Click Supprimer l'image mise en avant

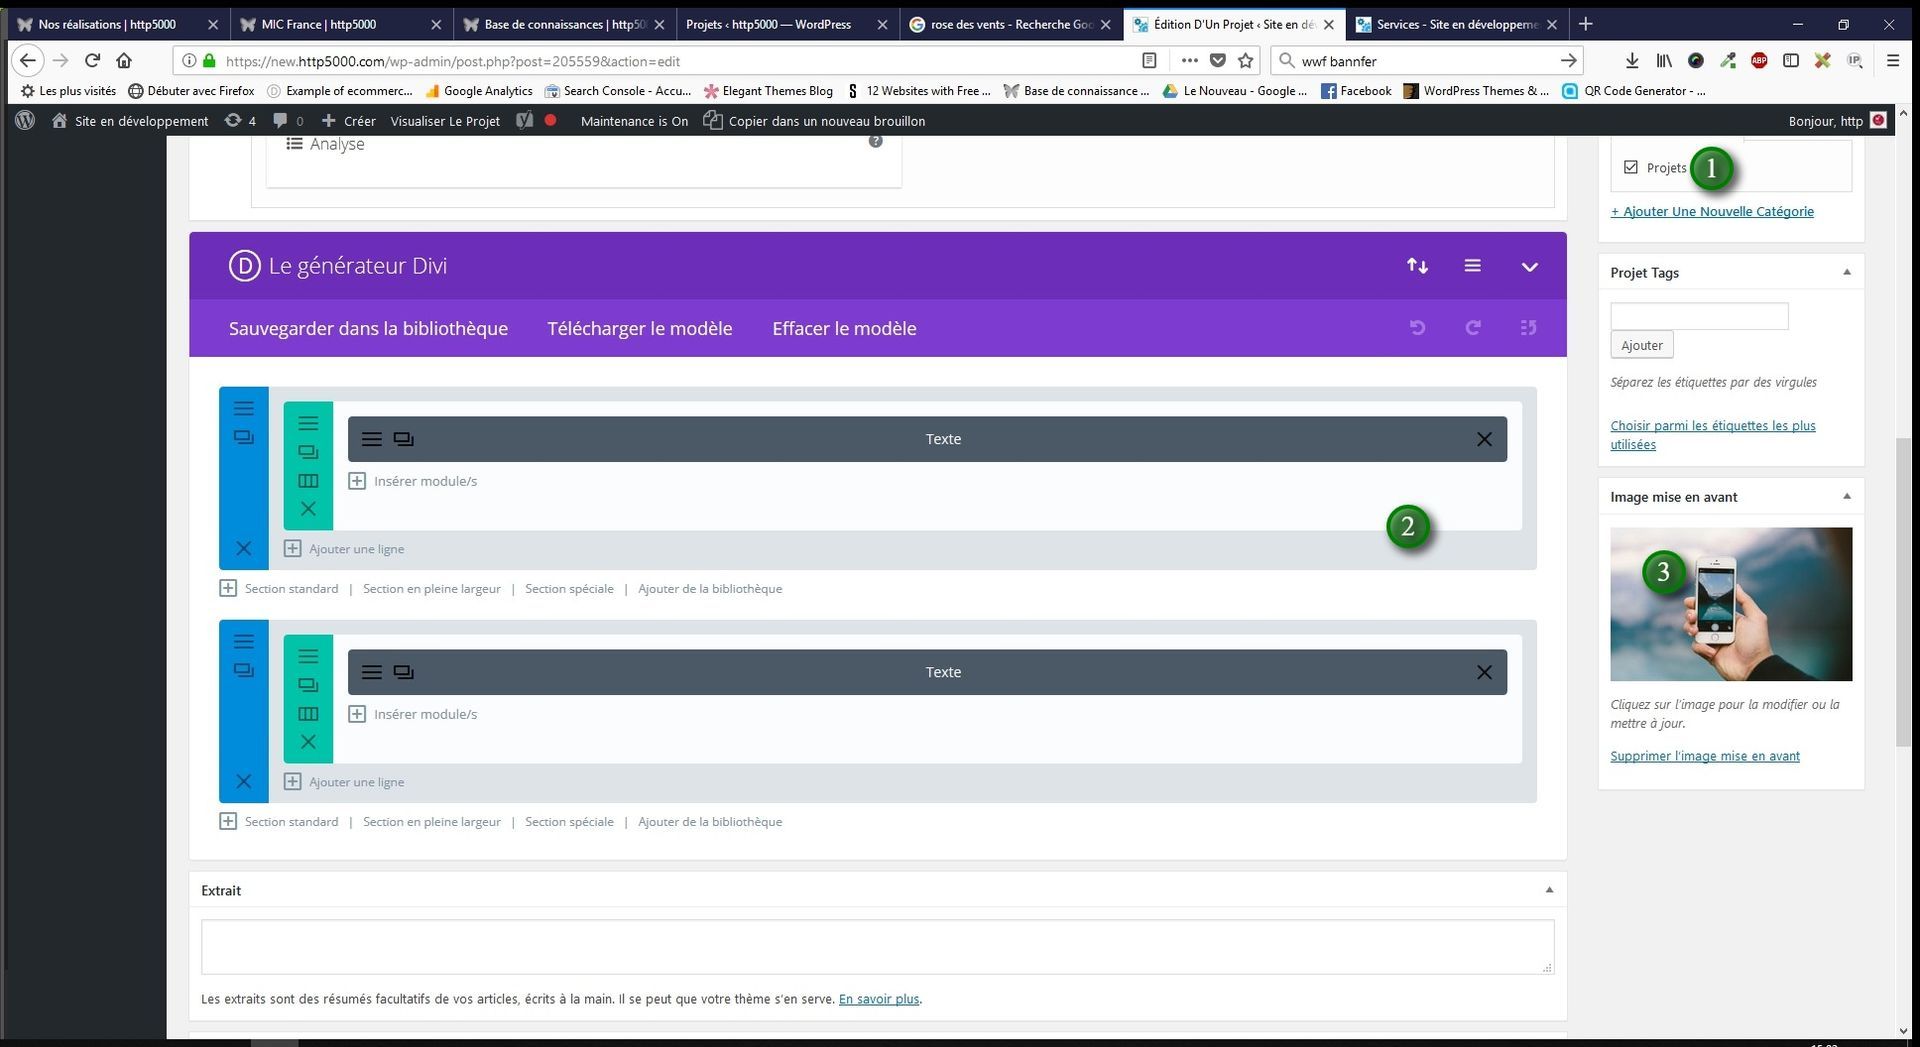tap(1705, 756)
